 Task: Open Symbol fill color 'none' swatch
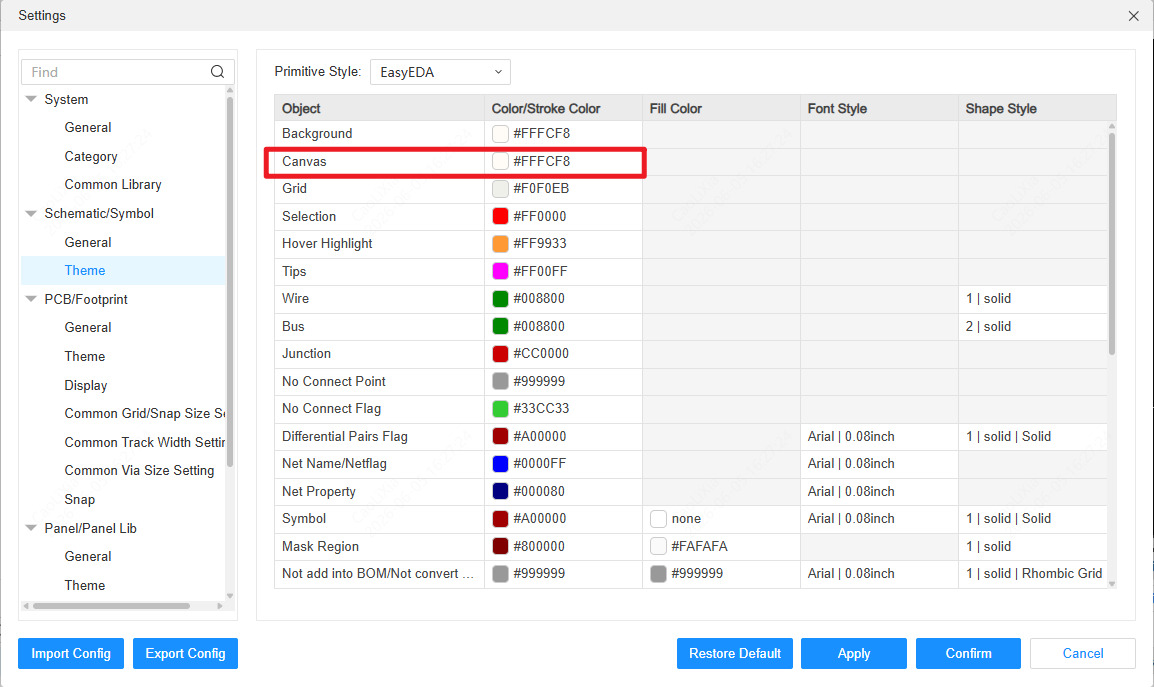pos(659,518)
